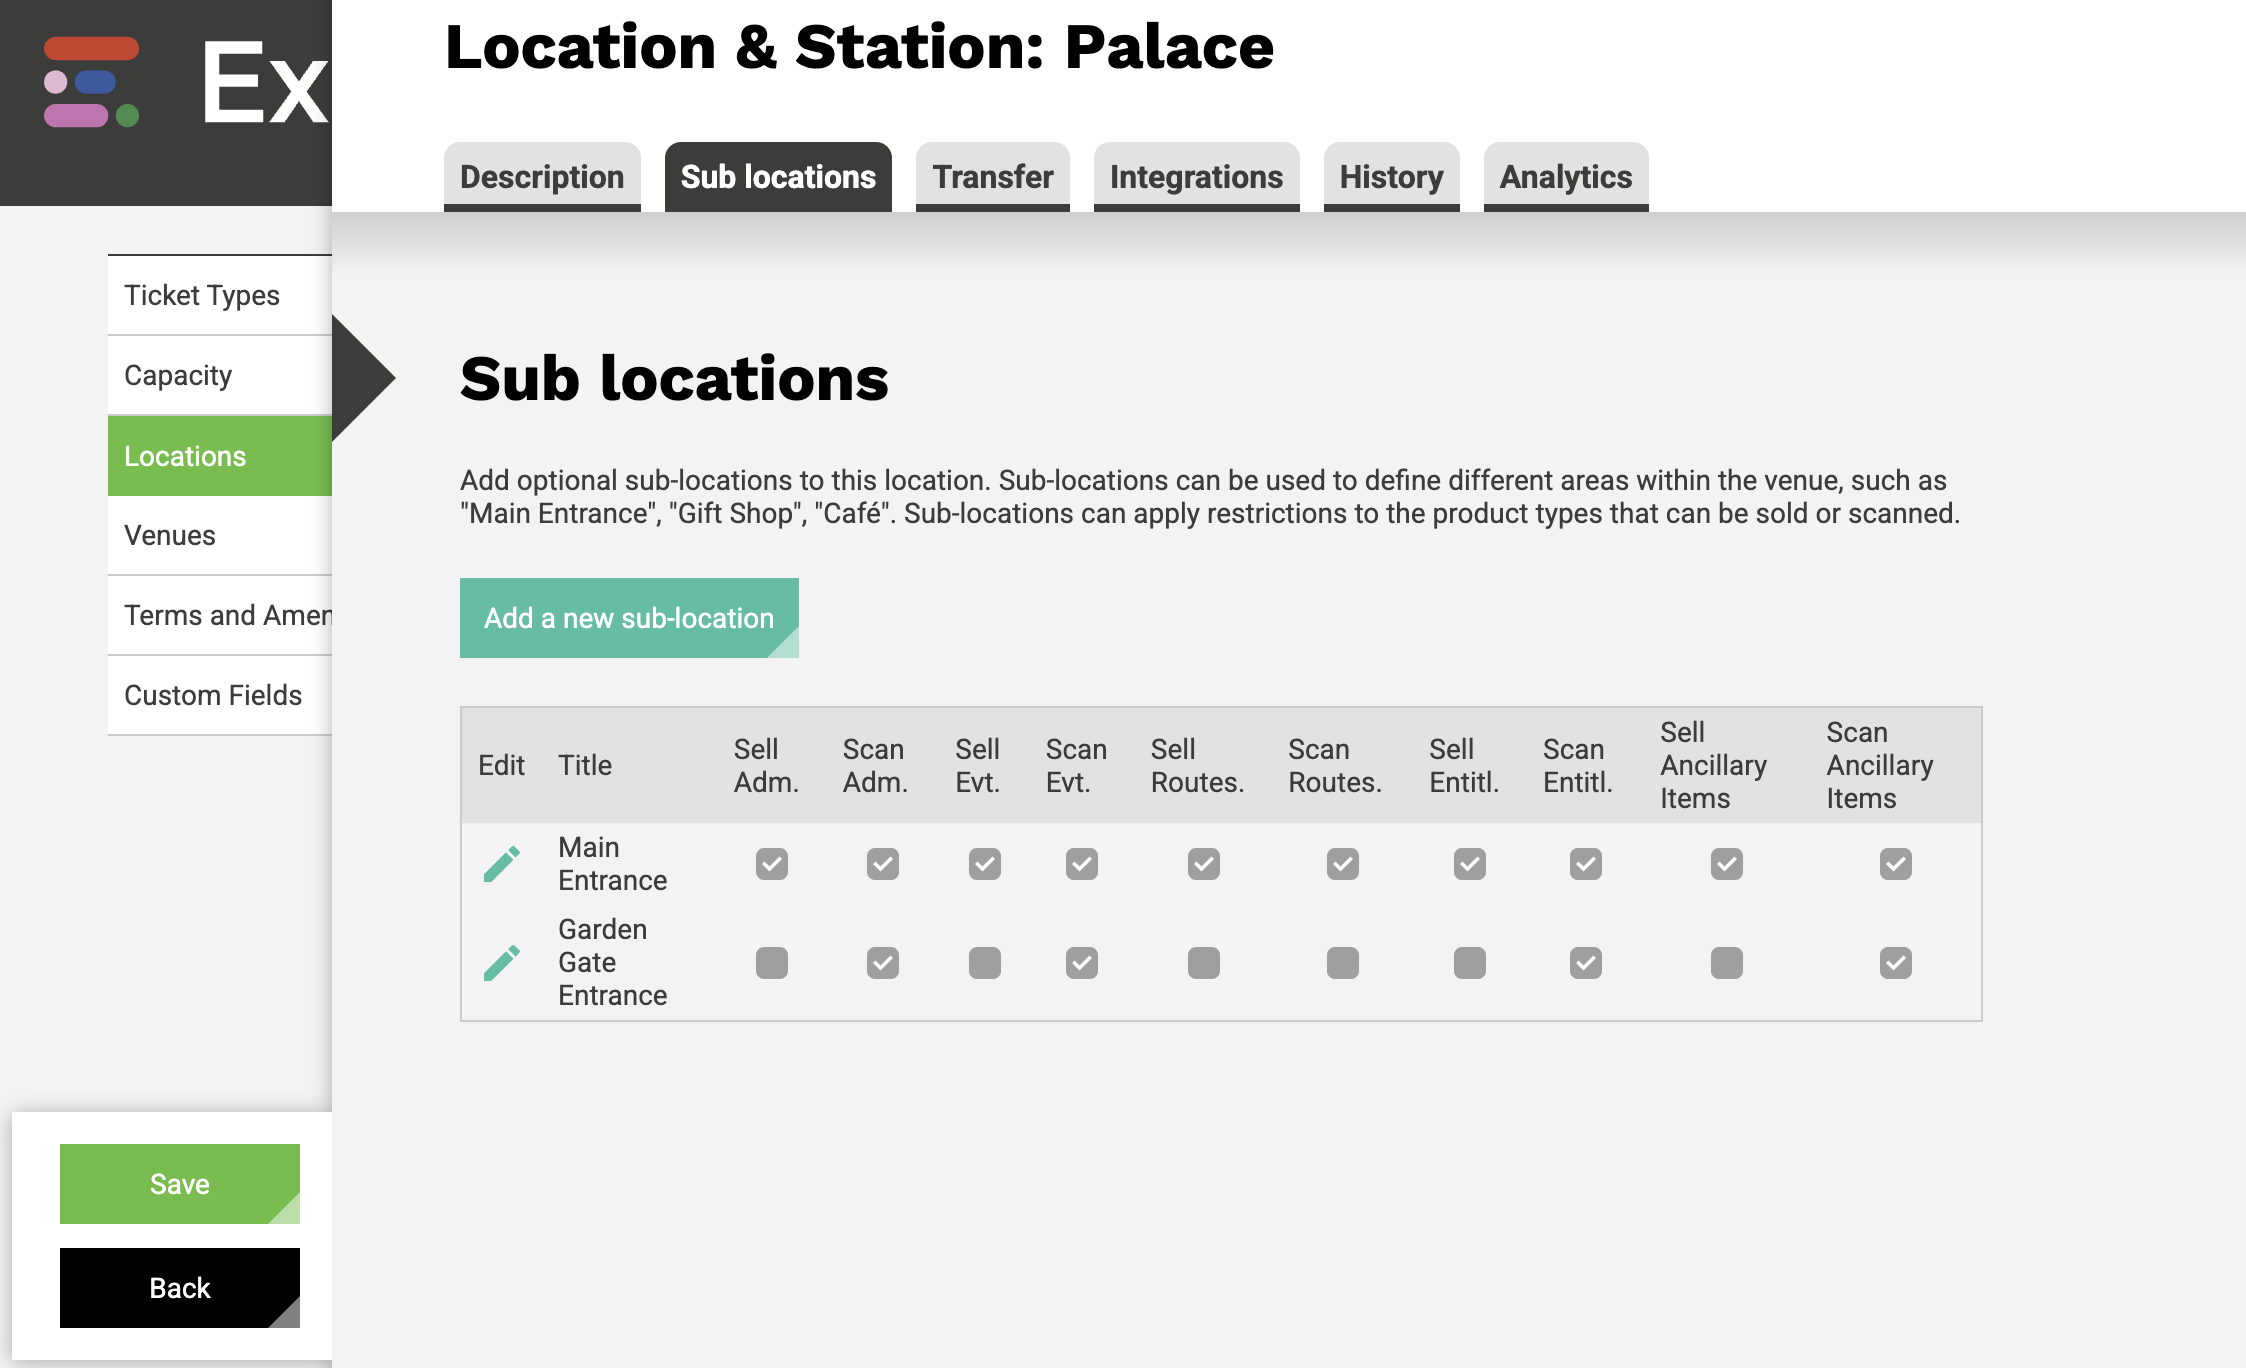2246x1368 pixels.
Task: Toggle Sell Adm. for Main Entrance
Action: click(x=772, y=864)
